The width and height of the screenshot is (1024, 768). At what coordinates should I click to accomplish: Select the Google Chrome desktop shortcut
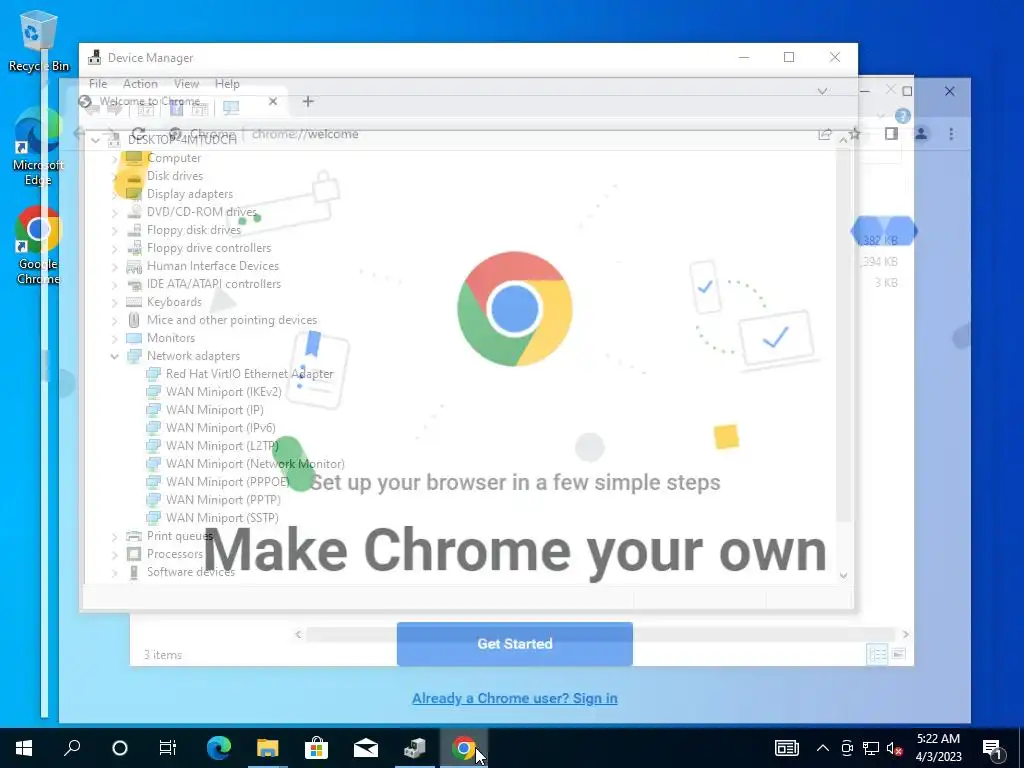coord(38,246)
